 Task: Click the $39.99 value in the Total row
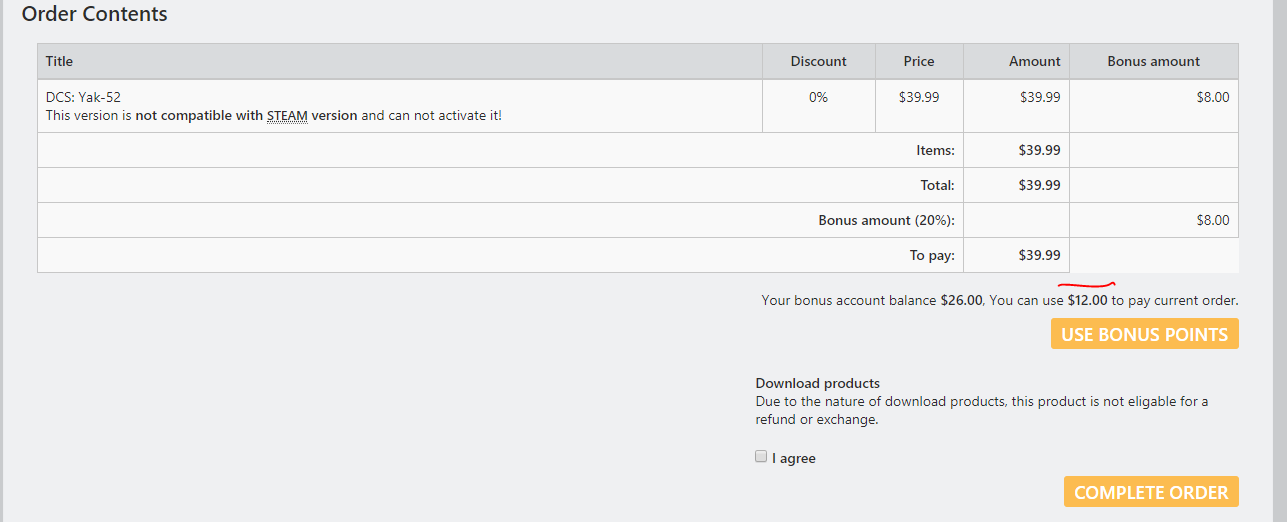(1039, 185)
